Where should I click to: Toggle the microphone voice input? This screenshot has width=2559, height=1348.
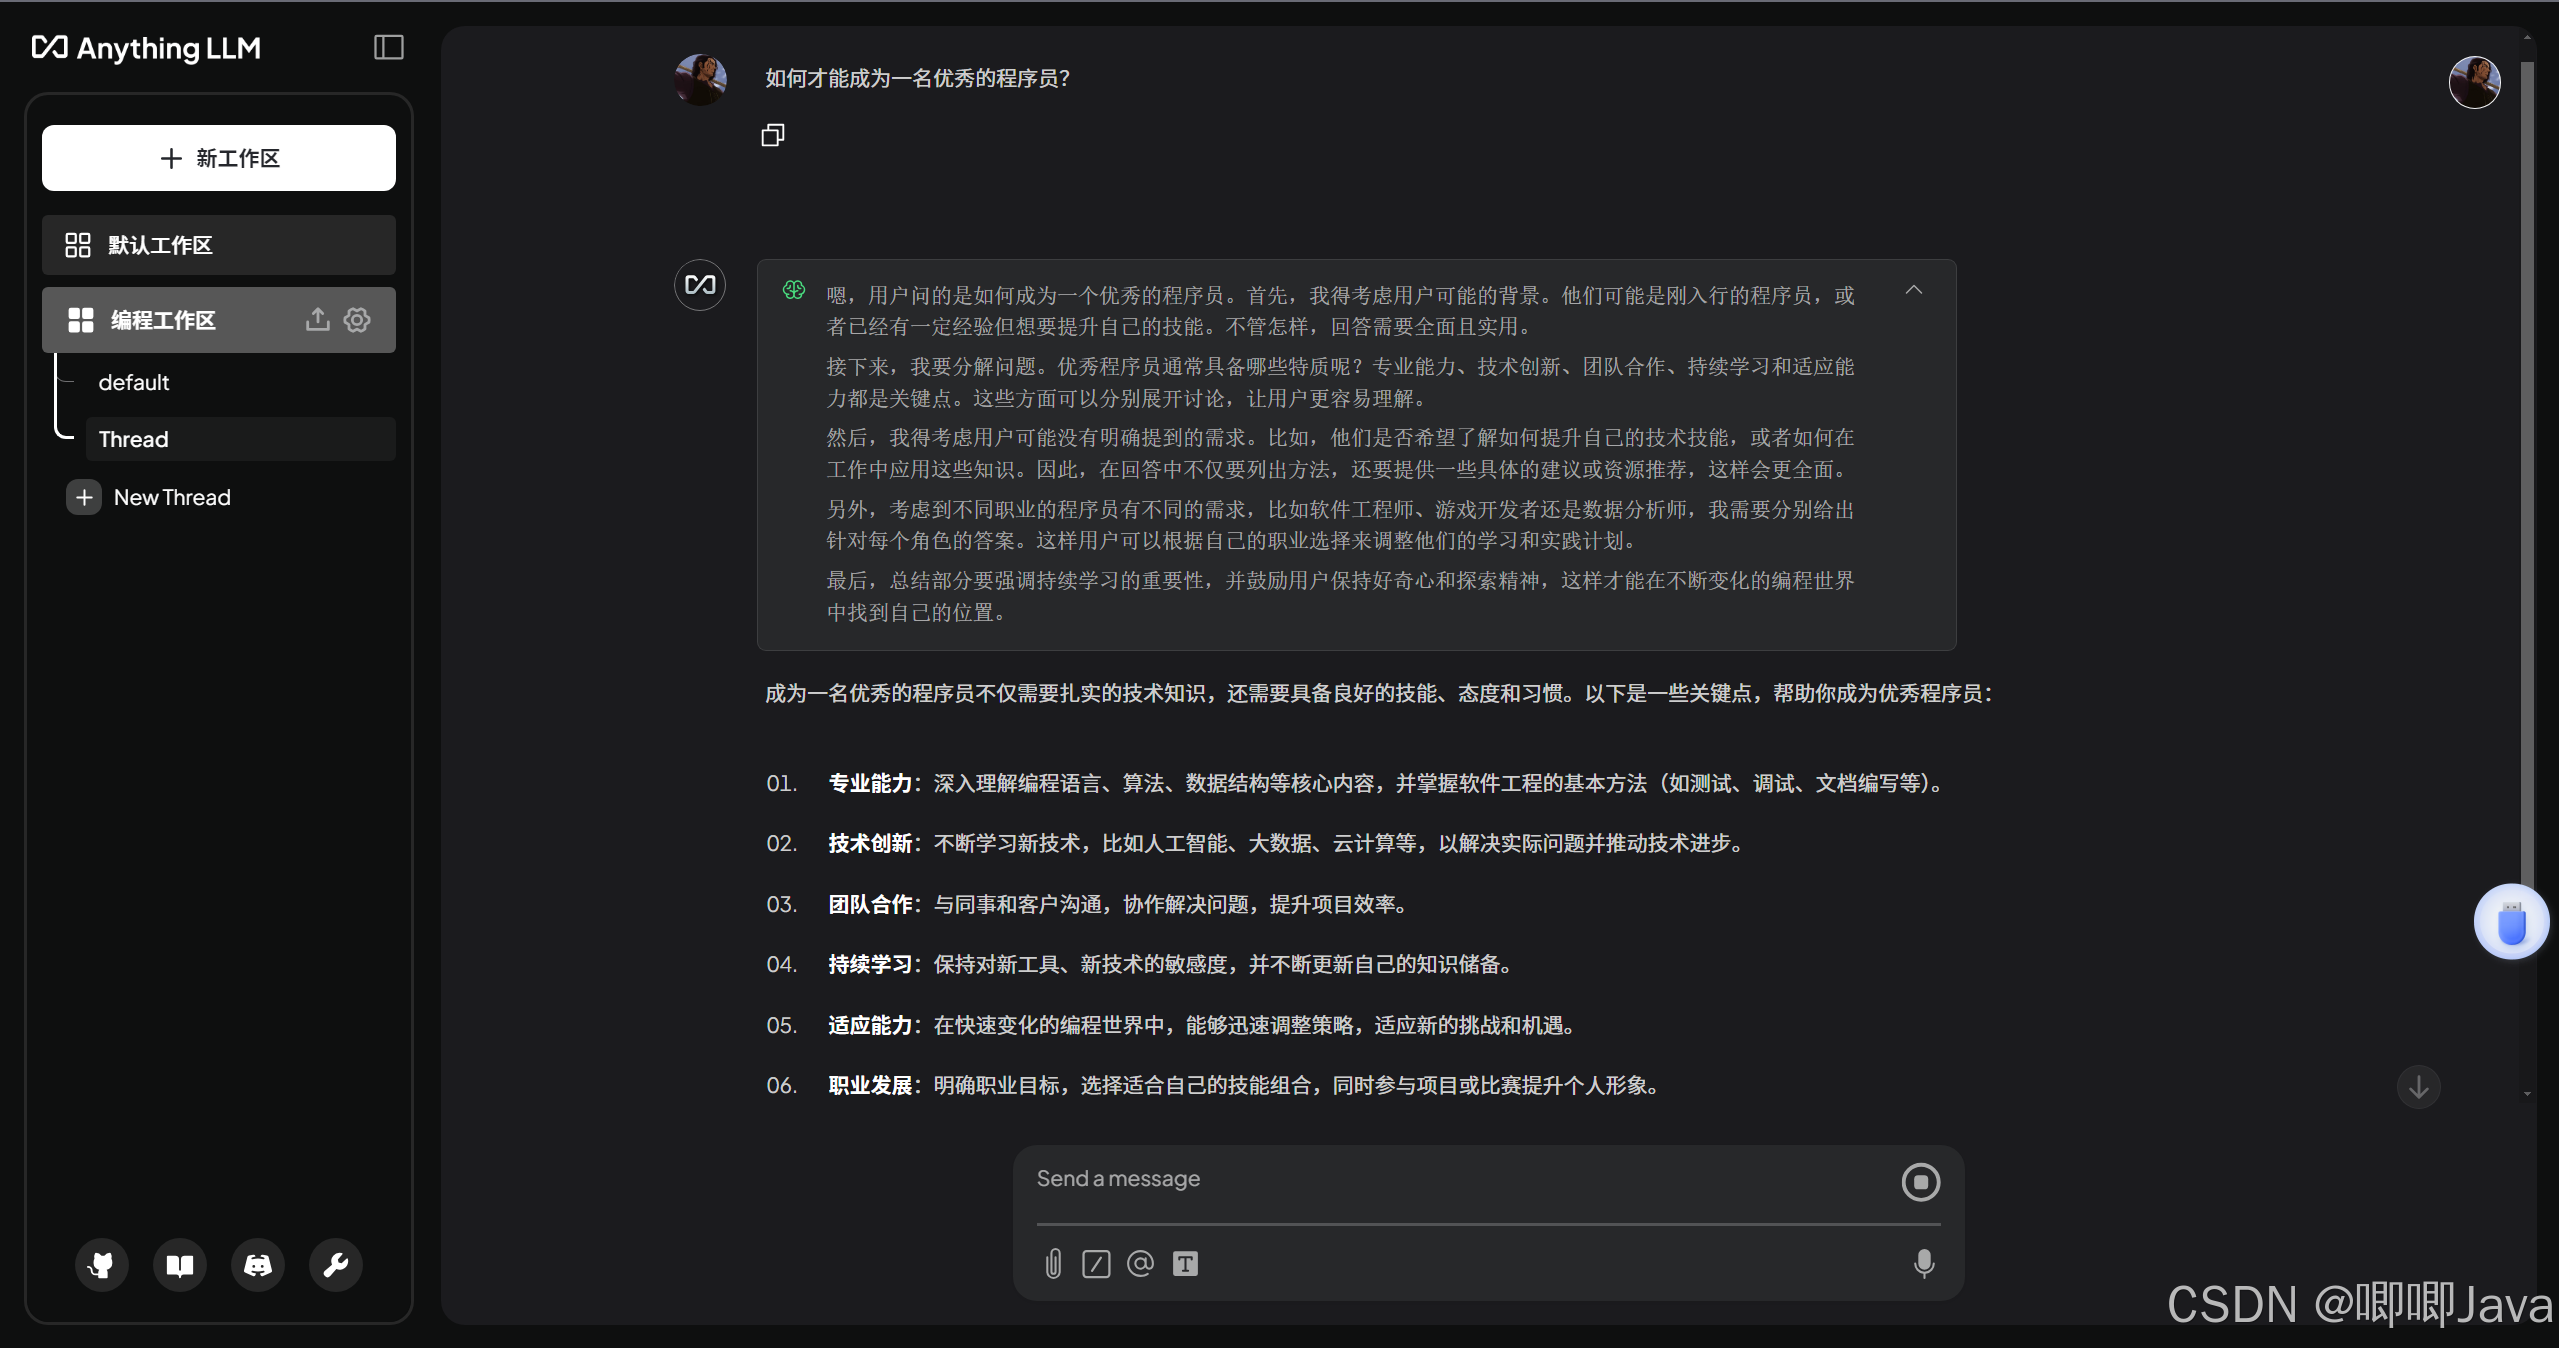coord(1923,1264)
